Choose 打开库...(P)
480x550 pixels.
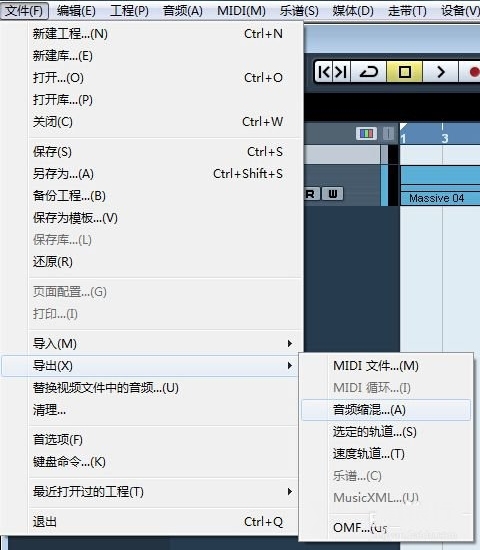152,100
